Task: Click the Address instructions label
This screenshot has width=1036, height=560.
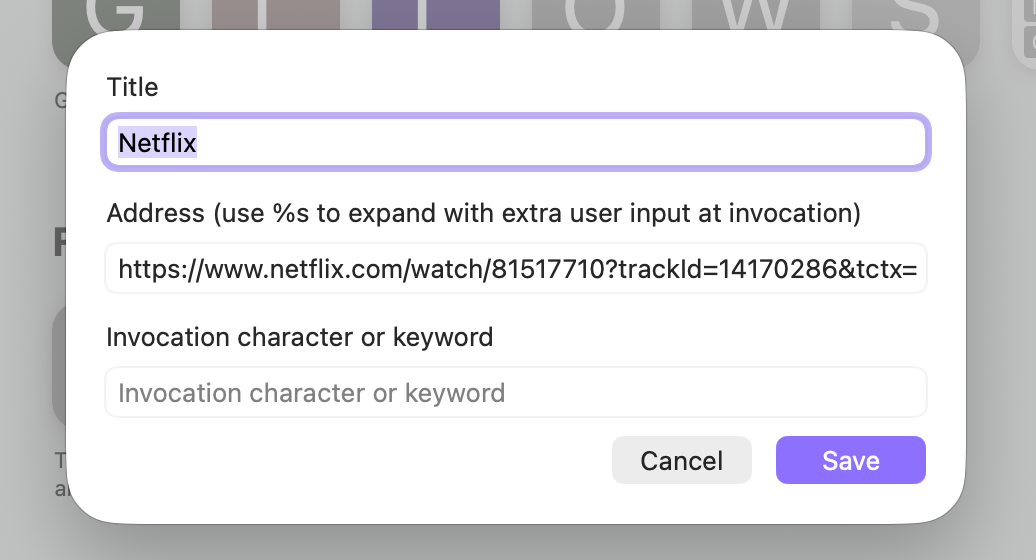Action: point(484,213)
